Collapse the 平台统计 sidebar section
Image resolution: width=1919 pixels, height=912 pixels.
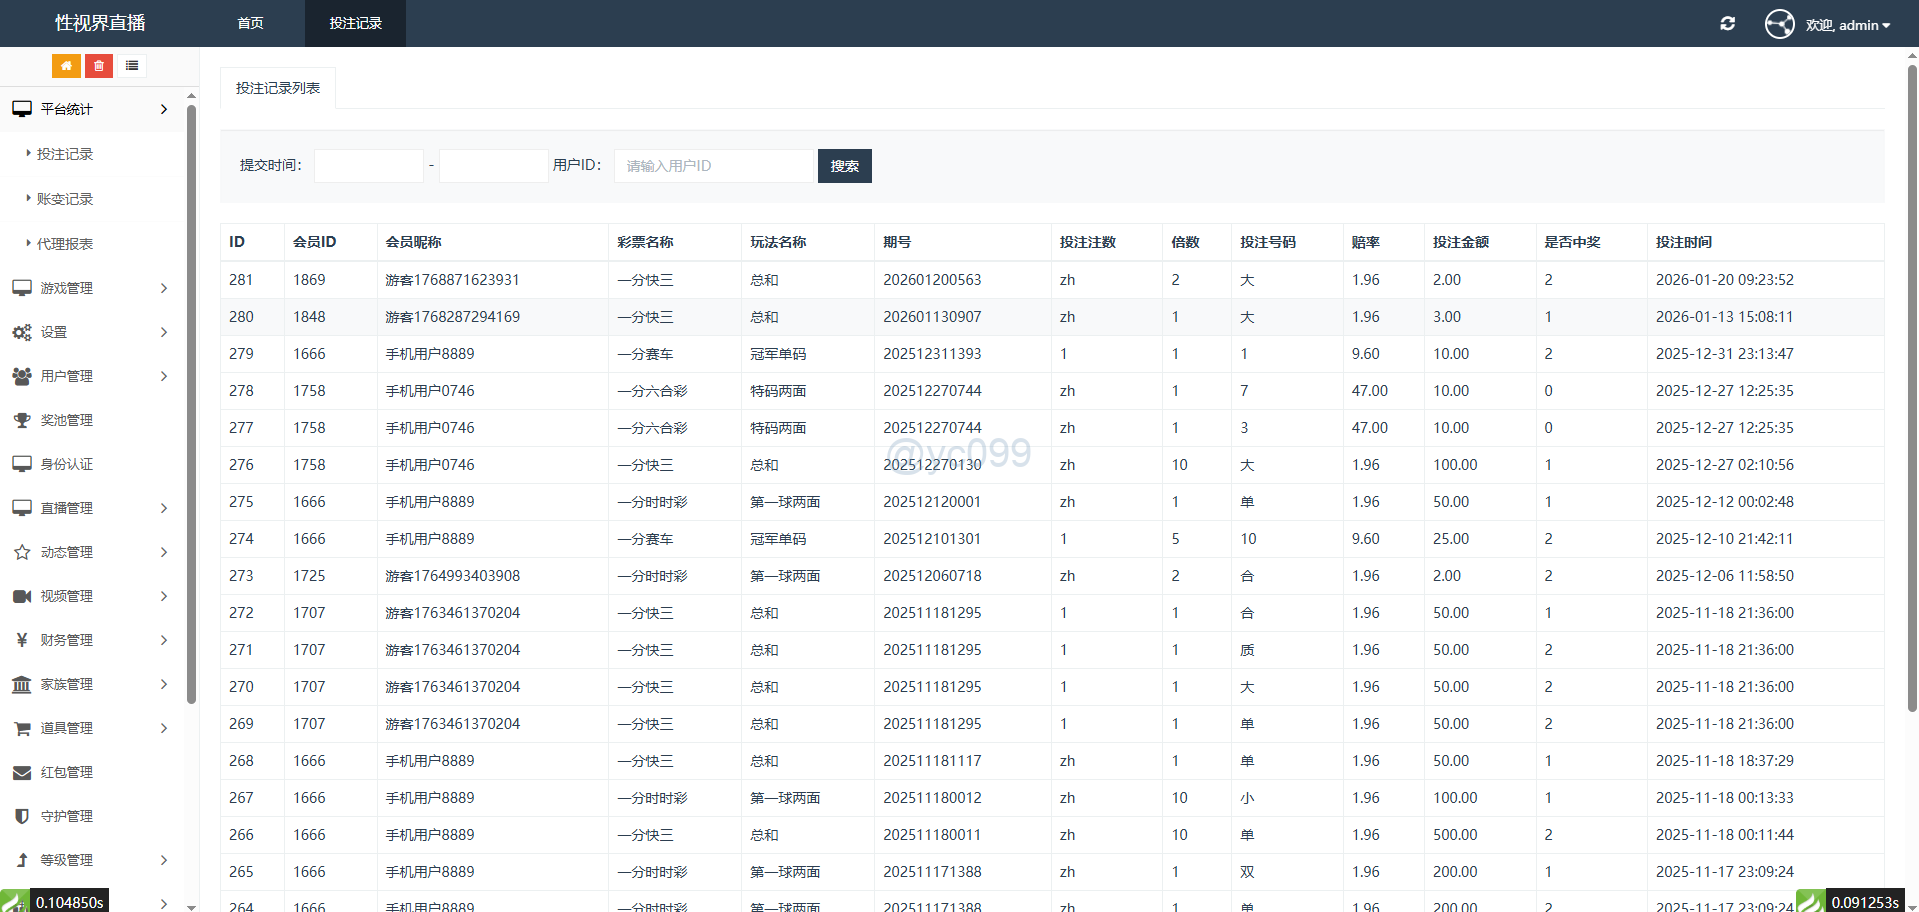pos(92,109)
